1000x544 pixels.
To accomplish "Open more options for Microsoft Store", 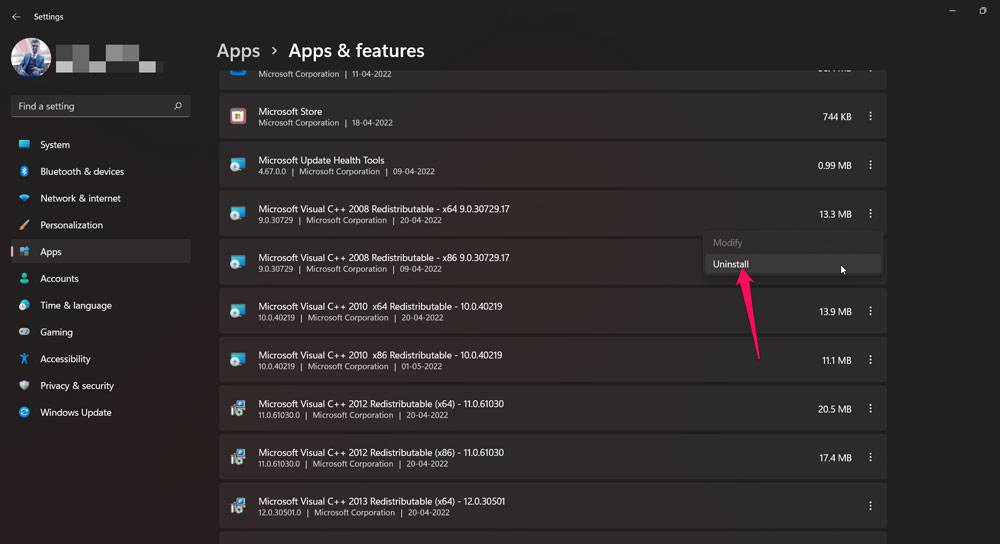I will coord(870,117).
